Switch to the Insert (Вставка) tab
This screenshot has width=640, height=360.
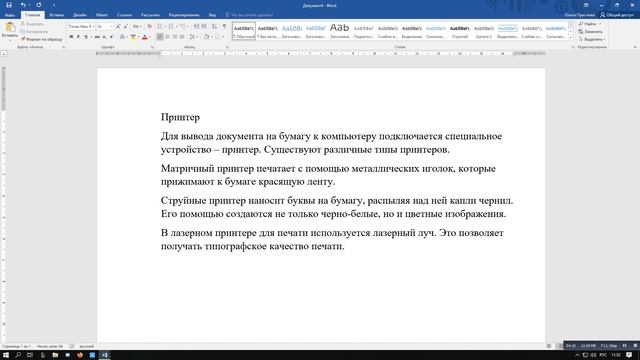56,15
